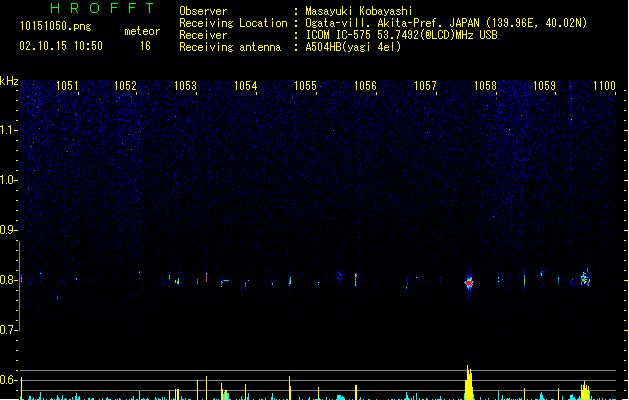Click the 1059 time marker

544,86
